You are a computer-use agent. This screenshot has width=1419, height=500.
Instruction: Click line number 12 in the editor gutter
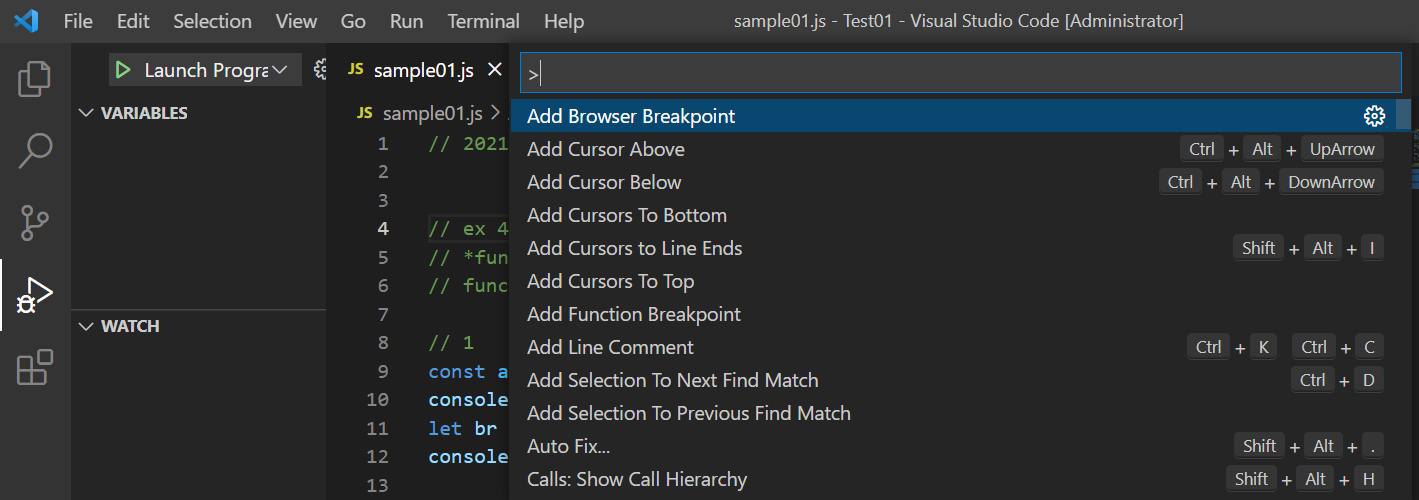coord(378,456)
